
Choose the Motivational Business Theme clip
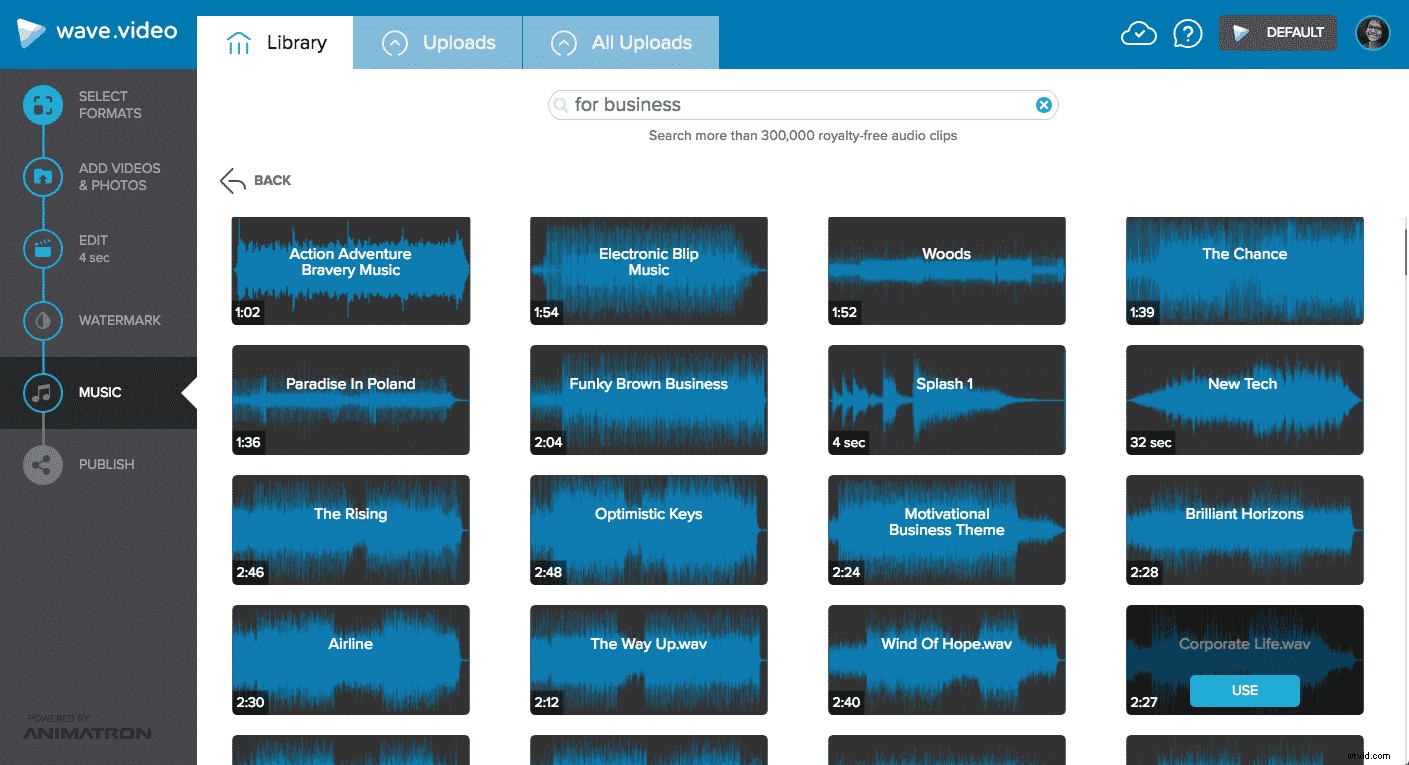click(946, 529)
